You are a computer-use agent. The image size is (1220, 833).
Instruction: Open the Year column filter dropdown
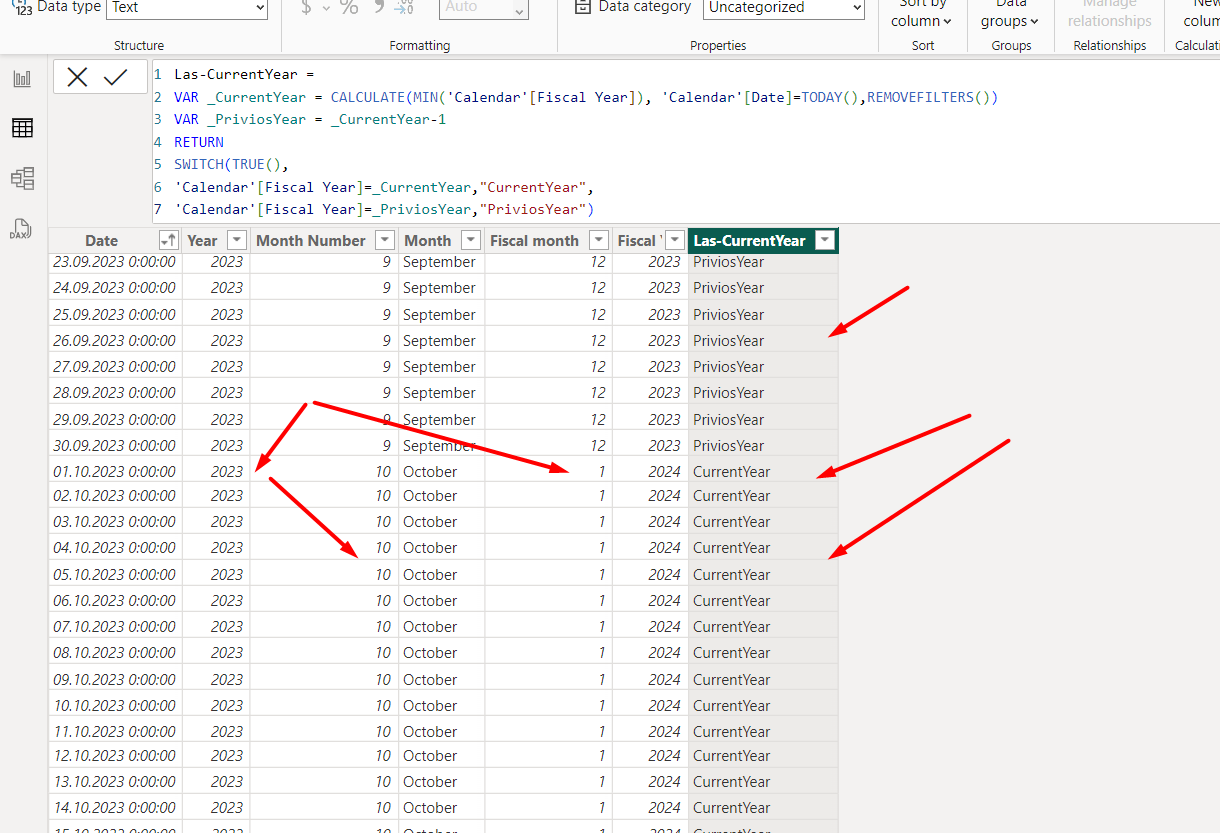[x=236, y=241]
